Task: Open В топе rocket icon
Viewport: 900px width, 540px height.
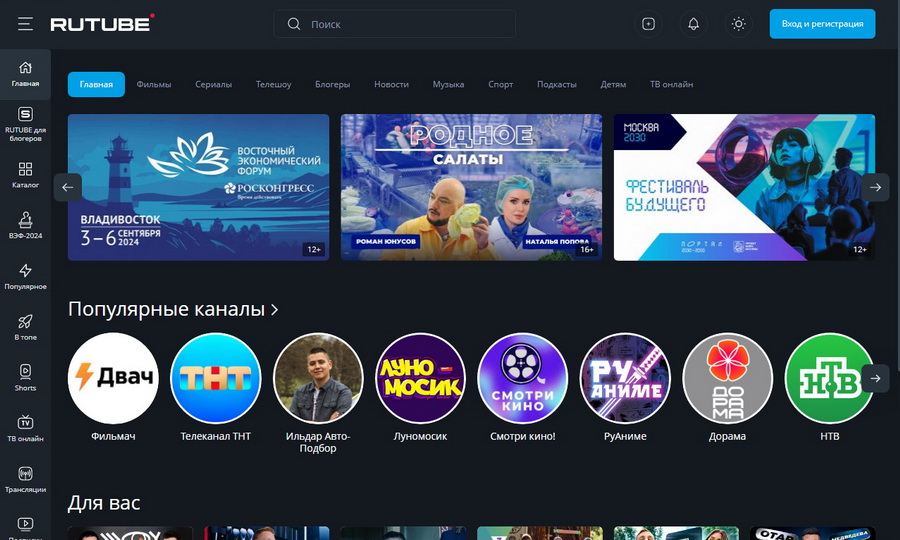Action: (x=25, y=327)
